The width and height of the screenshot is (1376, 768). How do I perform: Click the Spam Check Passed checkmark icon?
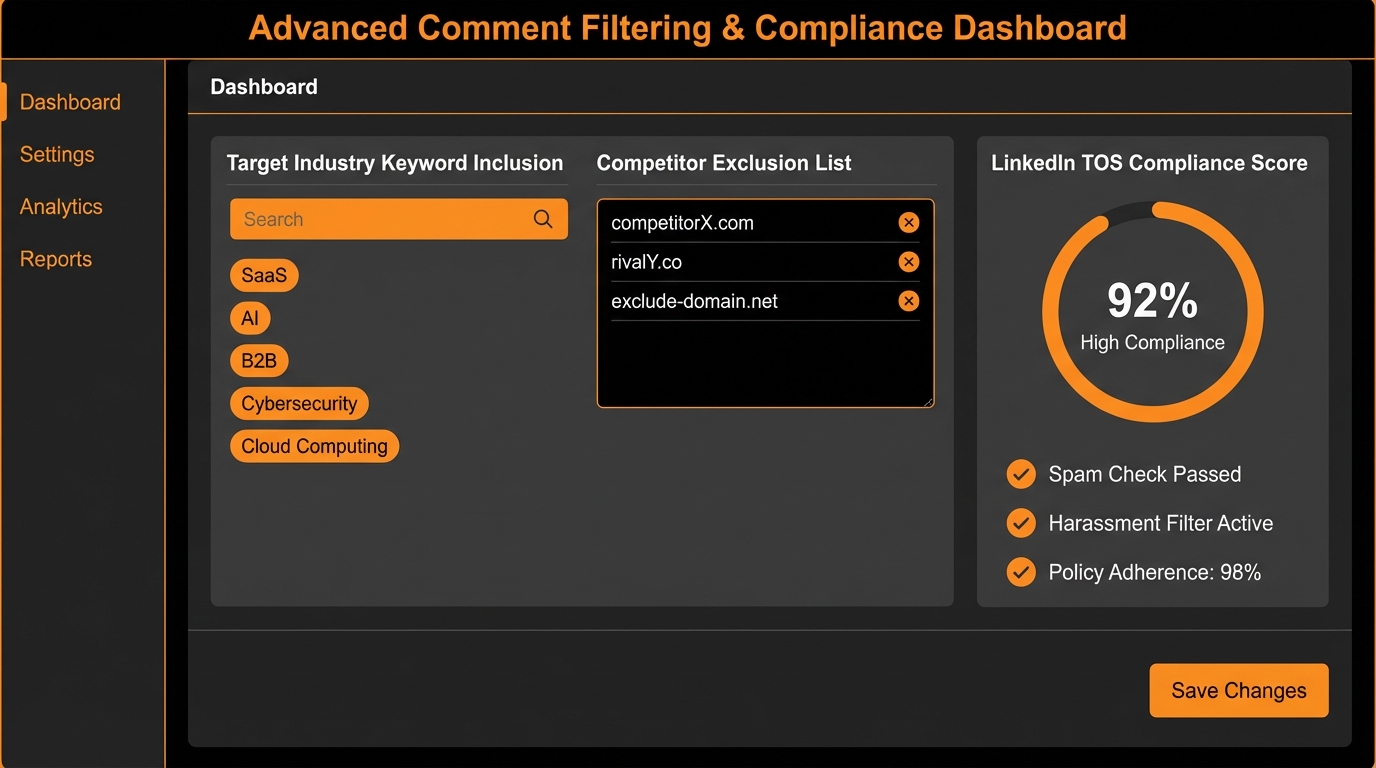(x=1020, y=474)
